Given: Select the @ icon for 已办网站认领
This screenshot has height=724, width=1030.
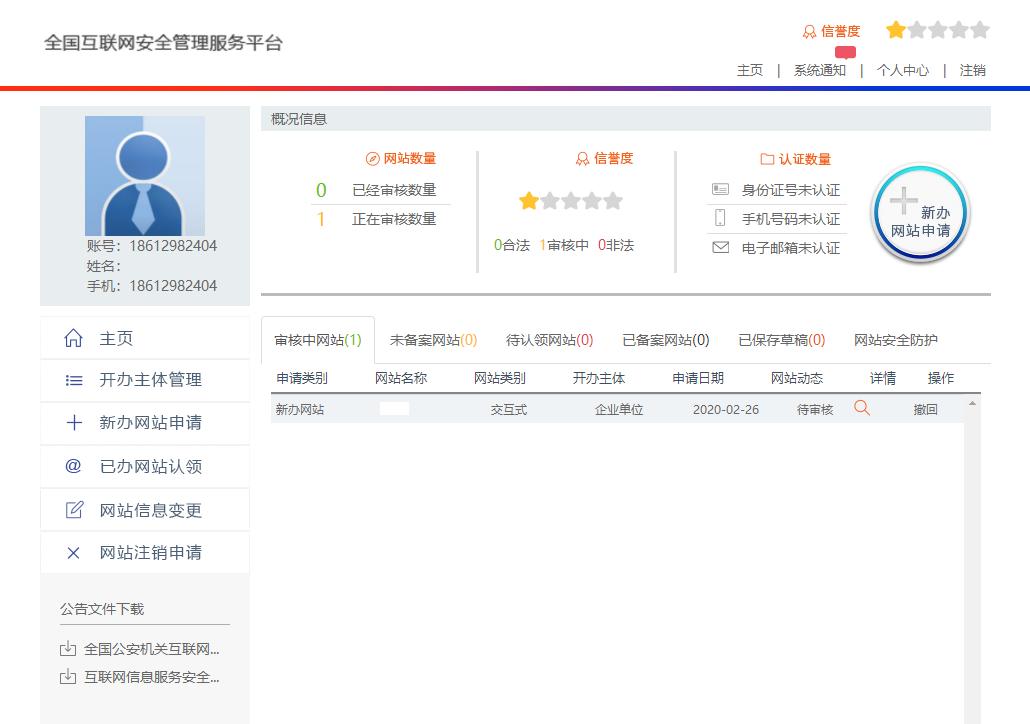Looking at the screenshot, I should click(x=73, y=467).
